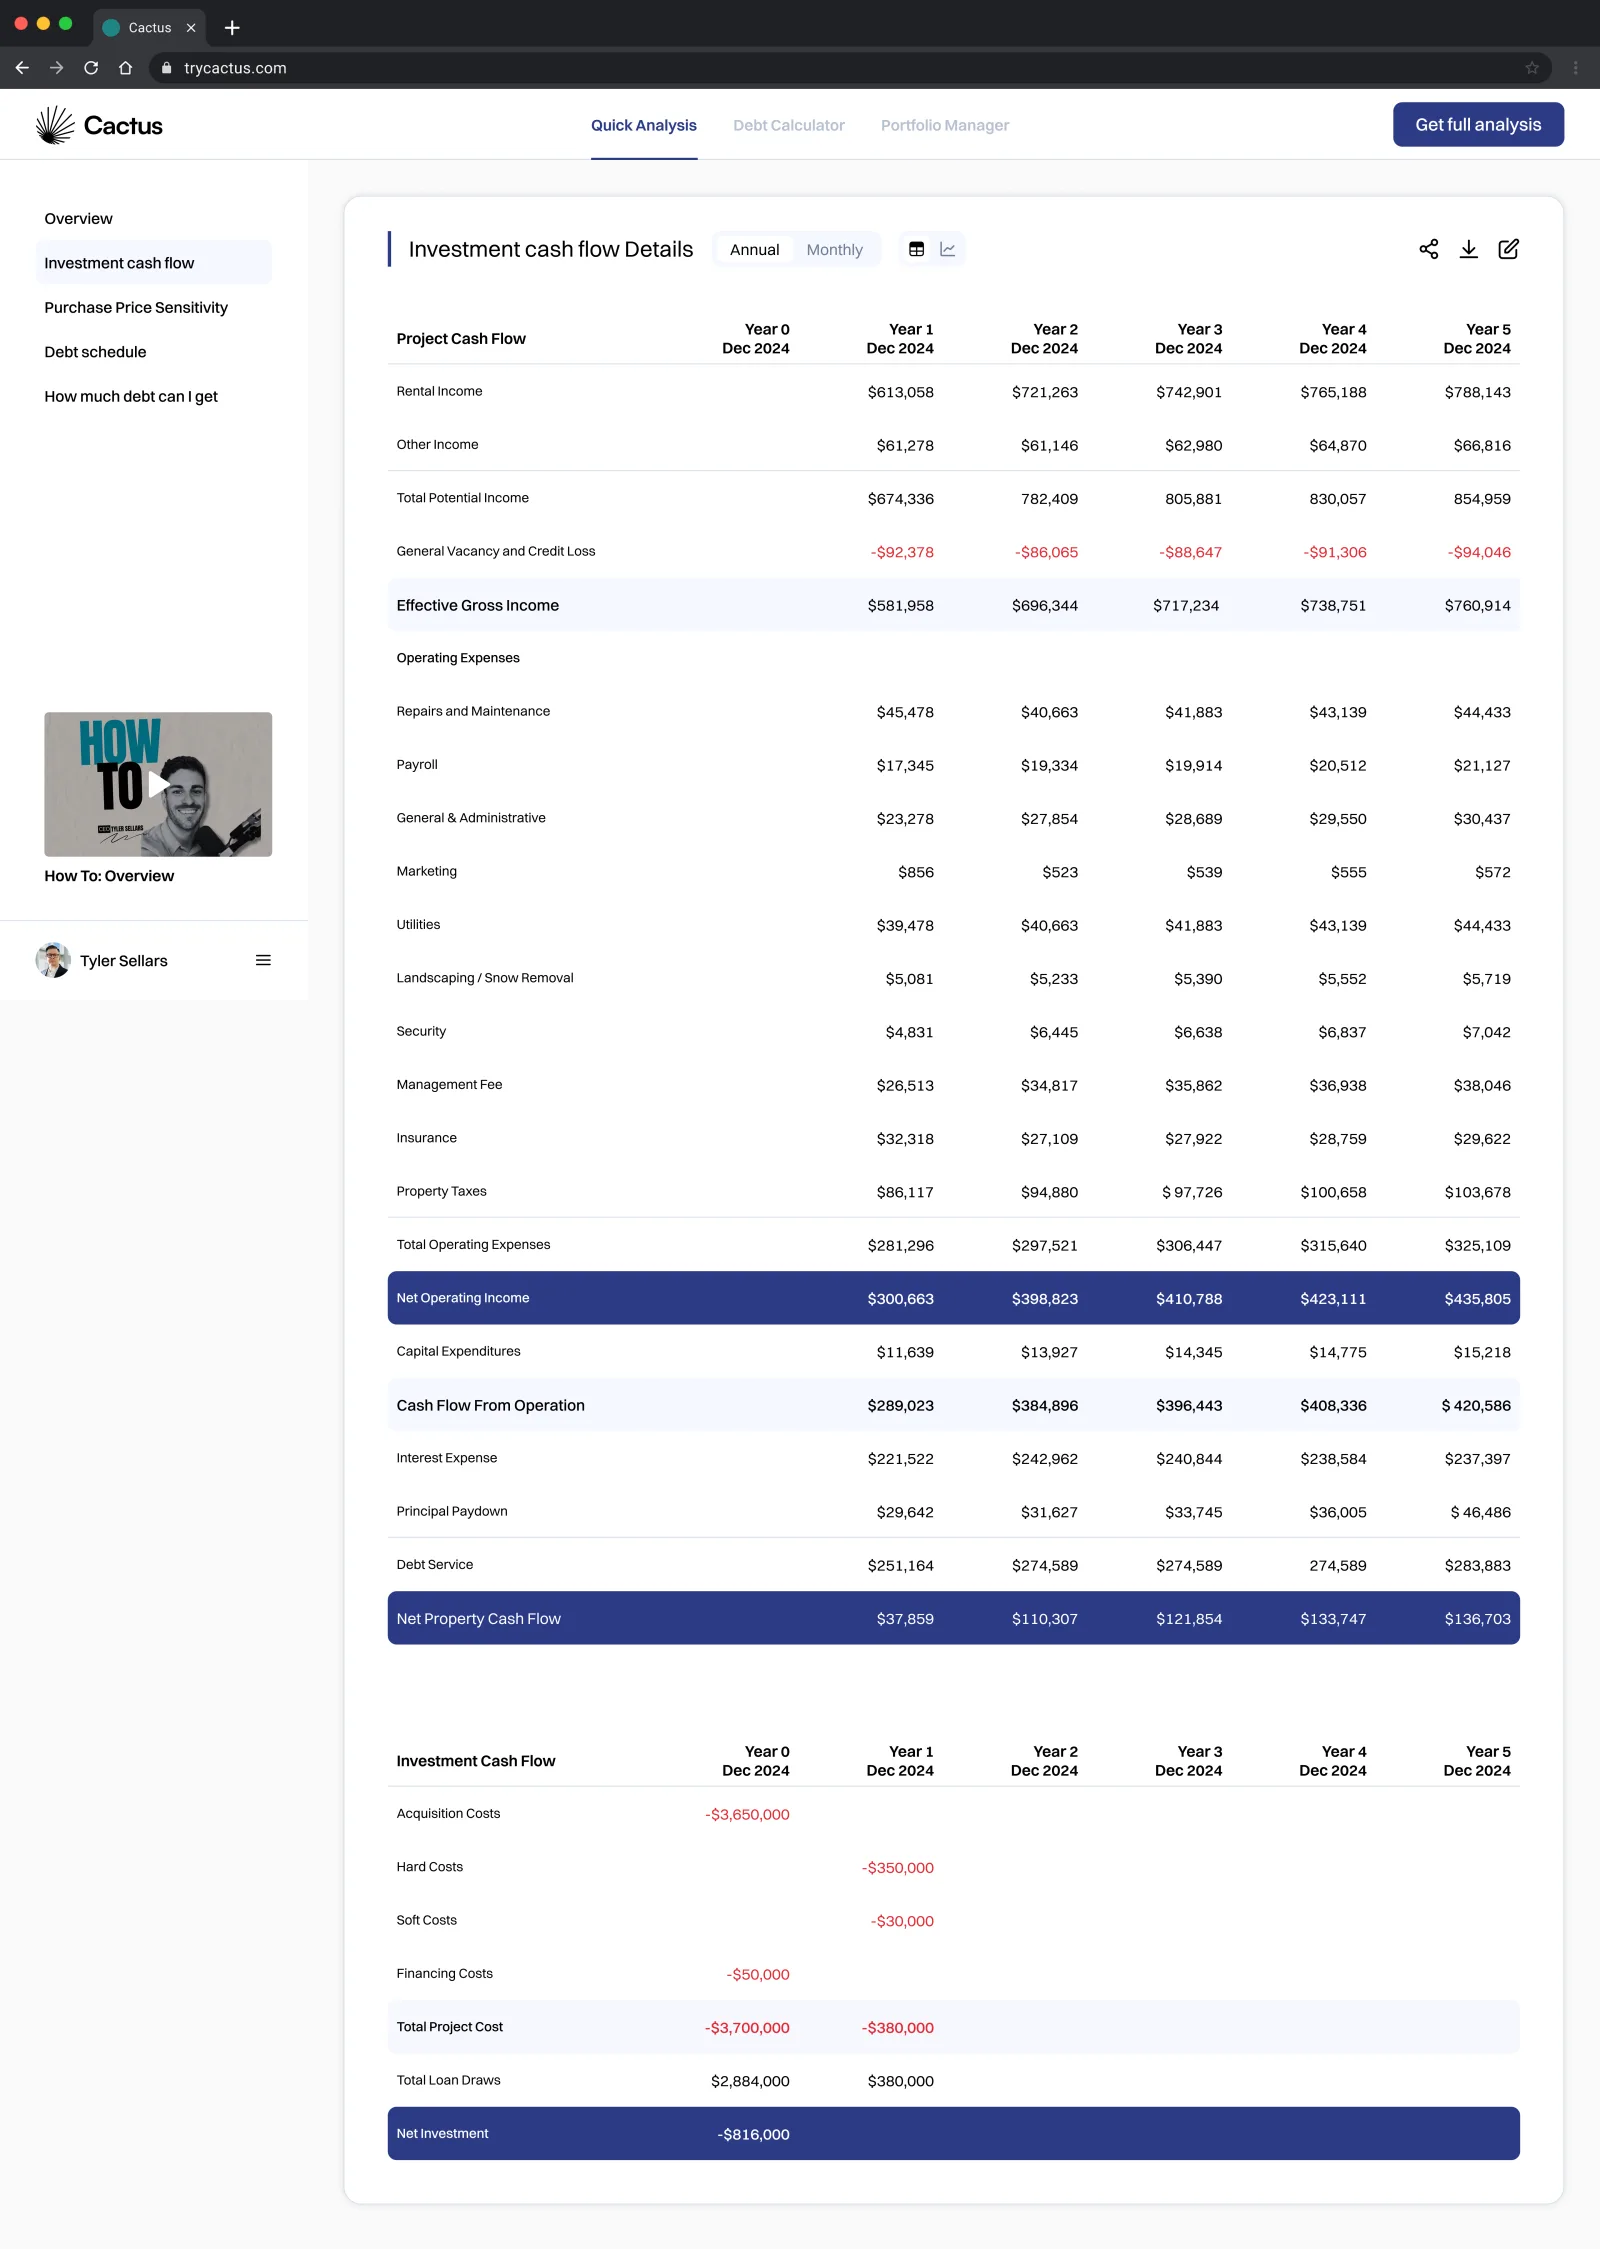Click Investment Cash Flow table header
The width and height of the screenshot is (1600, 2249).
click(475, 1760)
